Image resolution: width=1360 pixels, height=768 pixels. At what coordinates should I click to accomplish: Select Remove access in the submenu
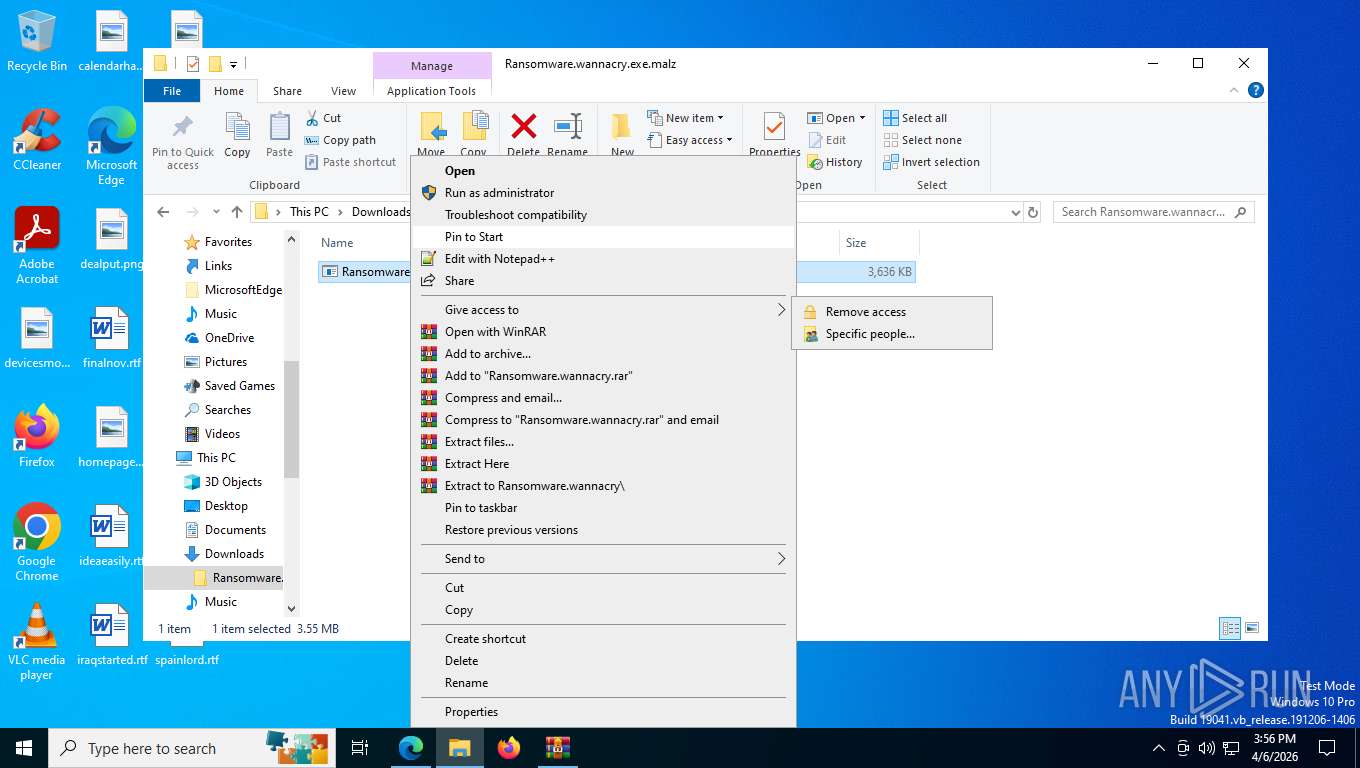tap(891, 312)
